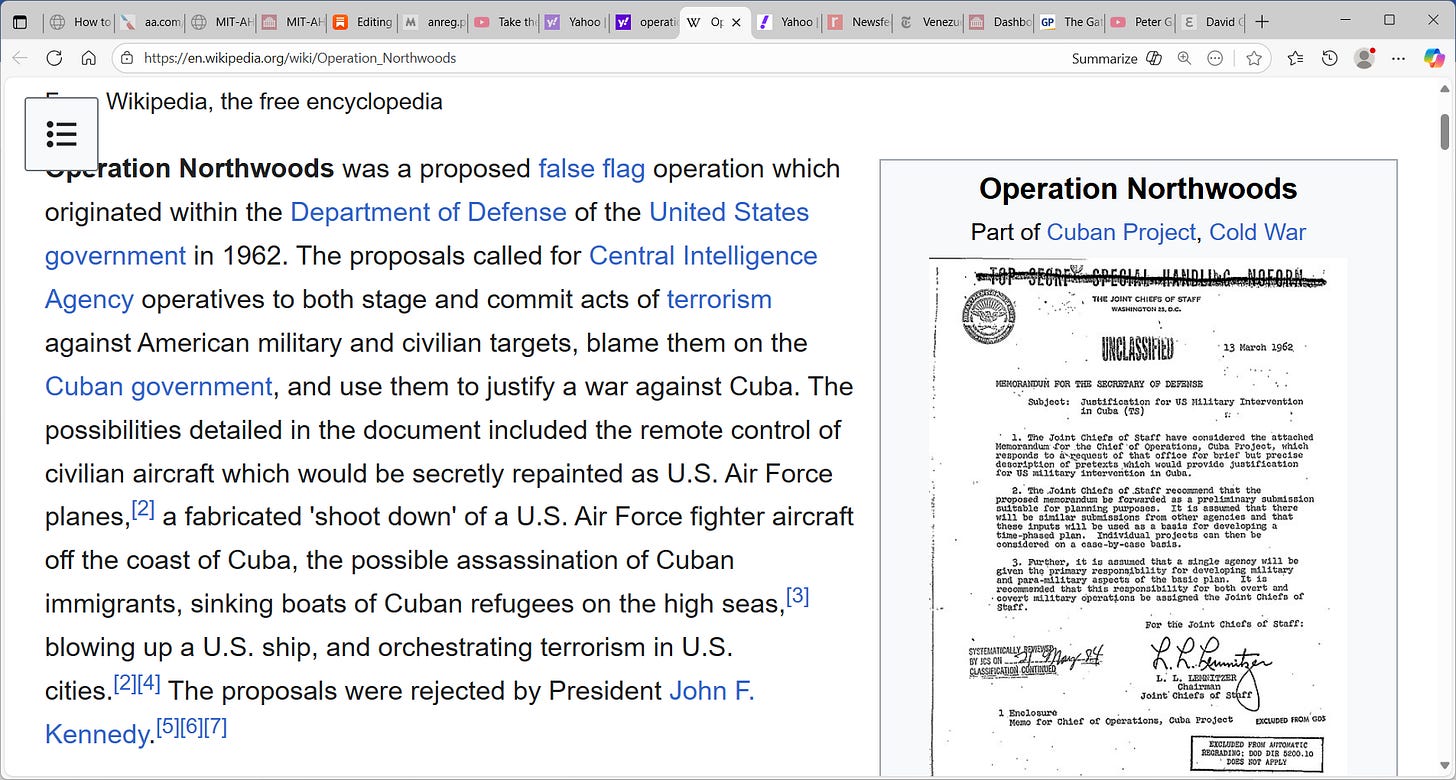Click the Summarize page icon
The height and width of the screenshot is (780, 1456).
coord(1154,58)
